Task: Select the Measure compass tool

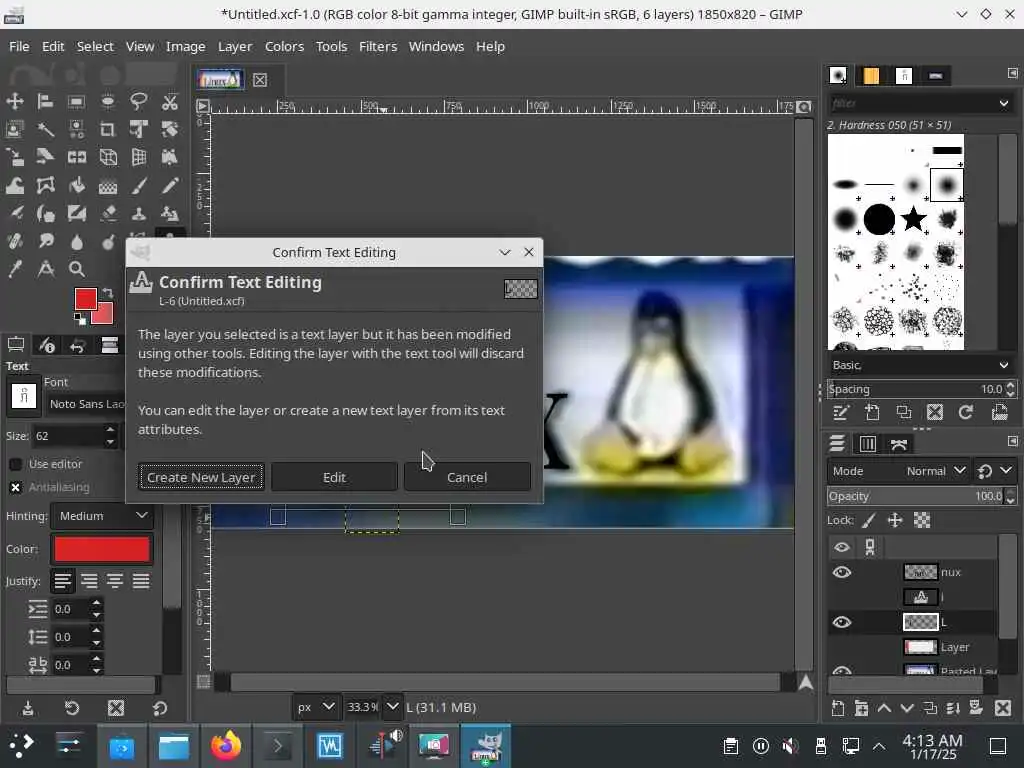Action: (x=45, y=269)
